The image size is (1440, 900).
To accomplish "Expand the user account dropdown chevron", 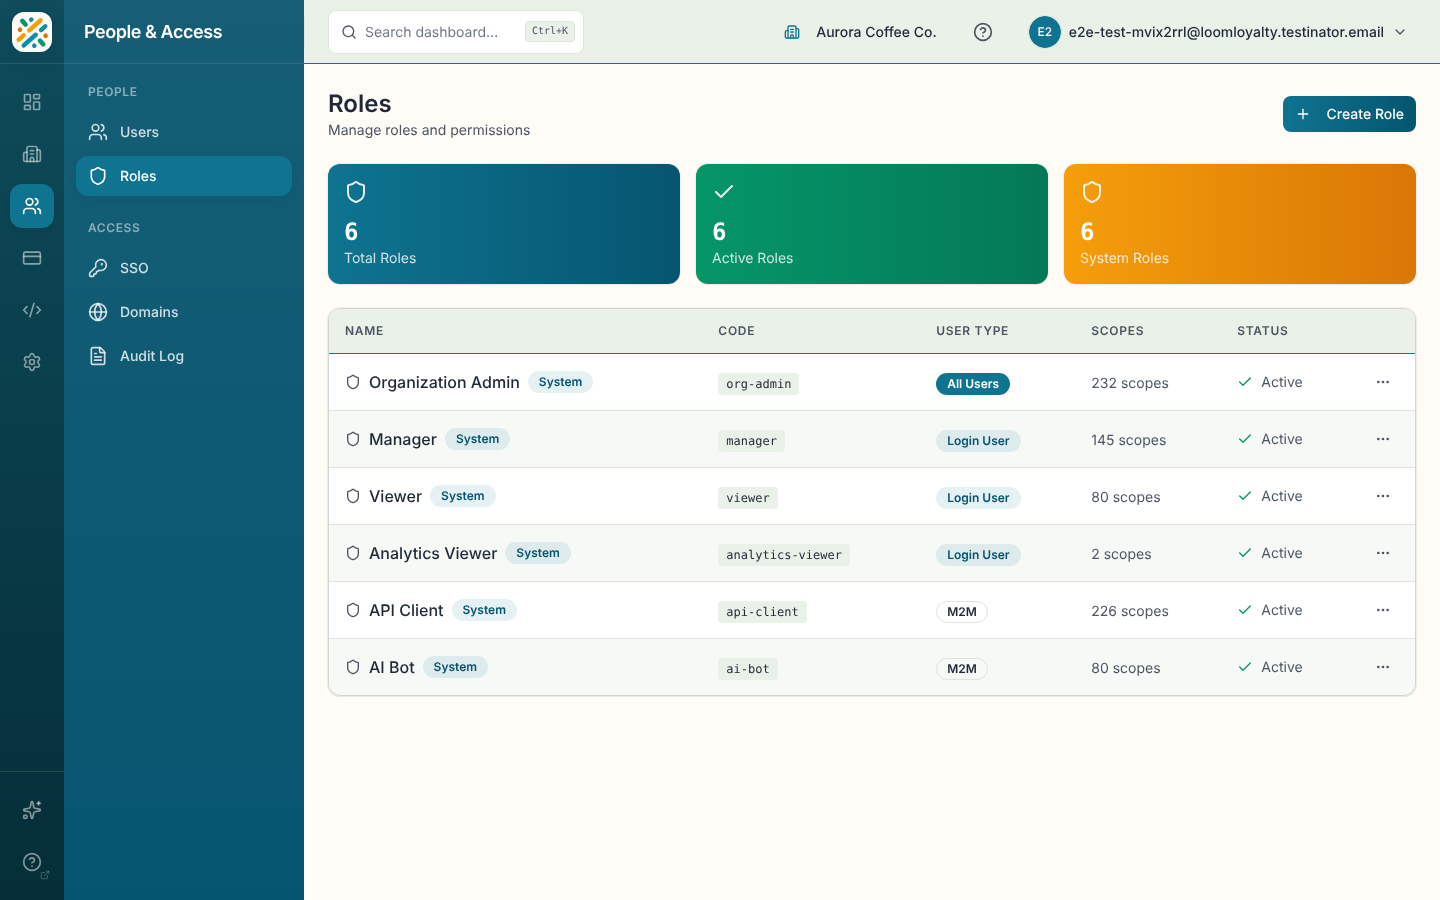I will point(1400,32).
